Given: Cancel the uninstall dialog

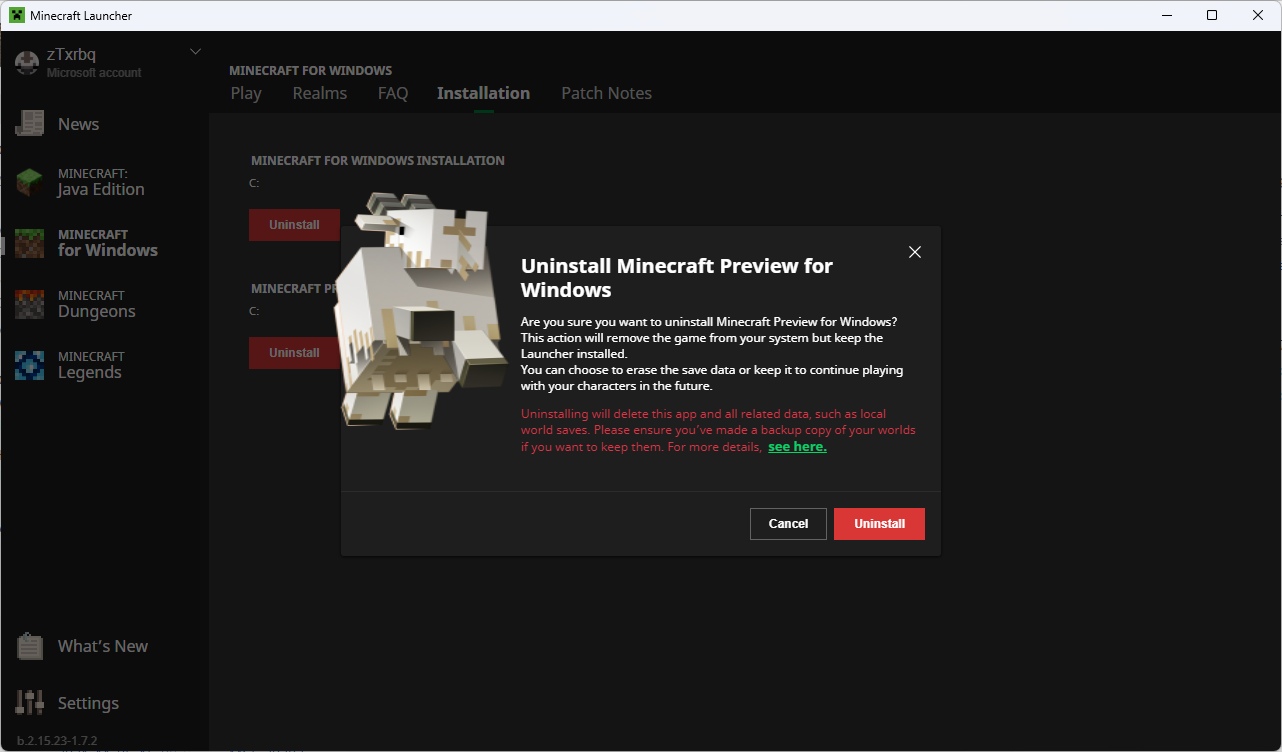Looking at the screenshot, I should [788, 524].
